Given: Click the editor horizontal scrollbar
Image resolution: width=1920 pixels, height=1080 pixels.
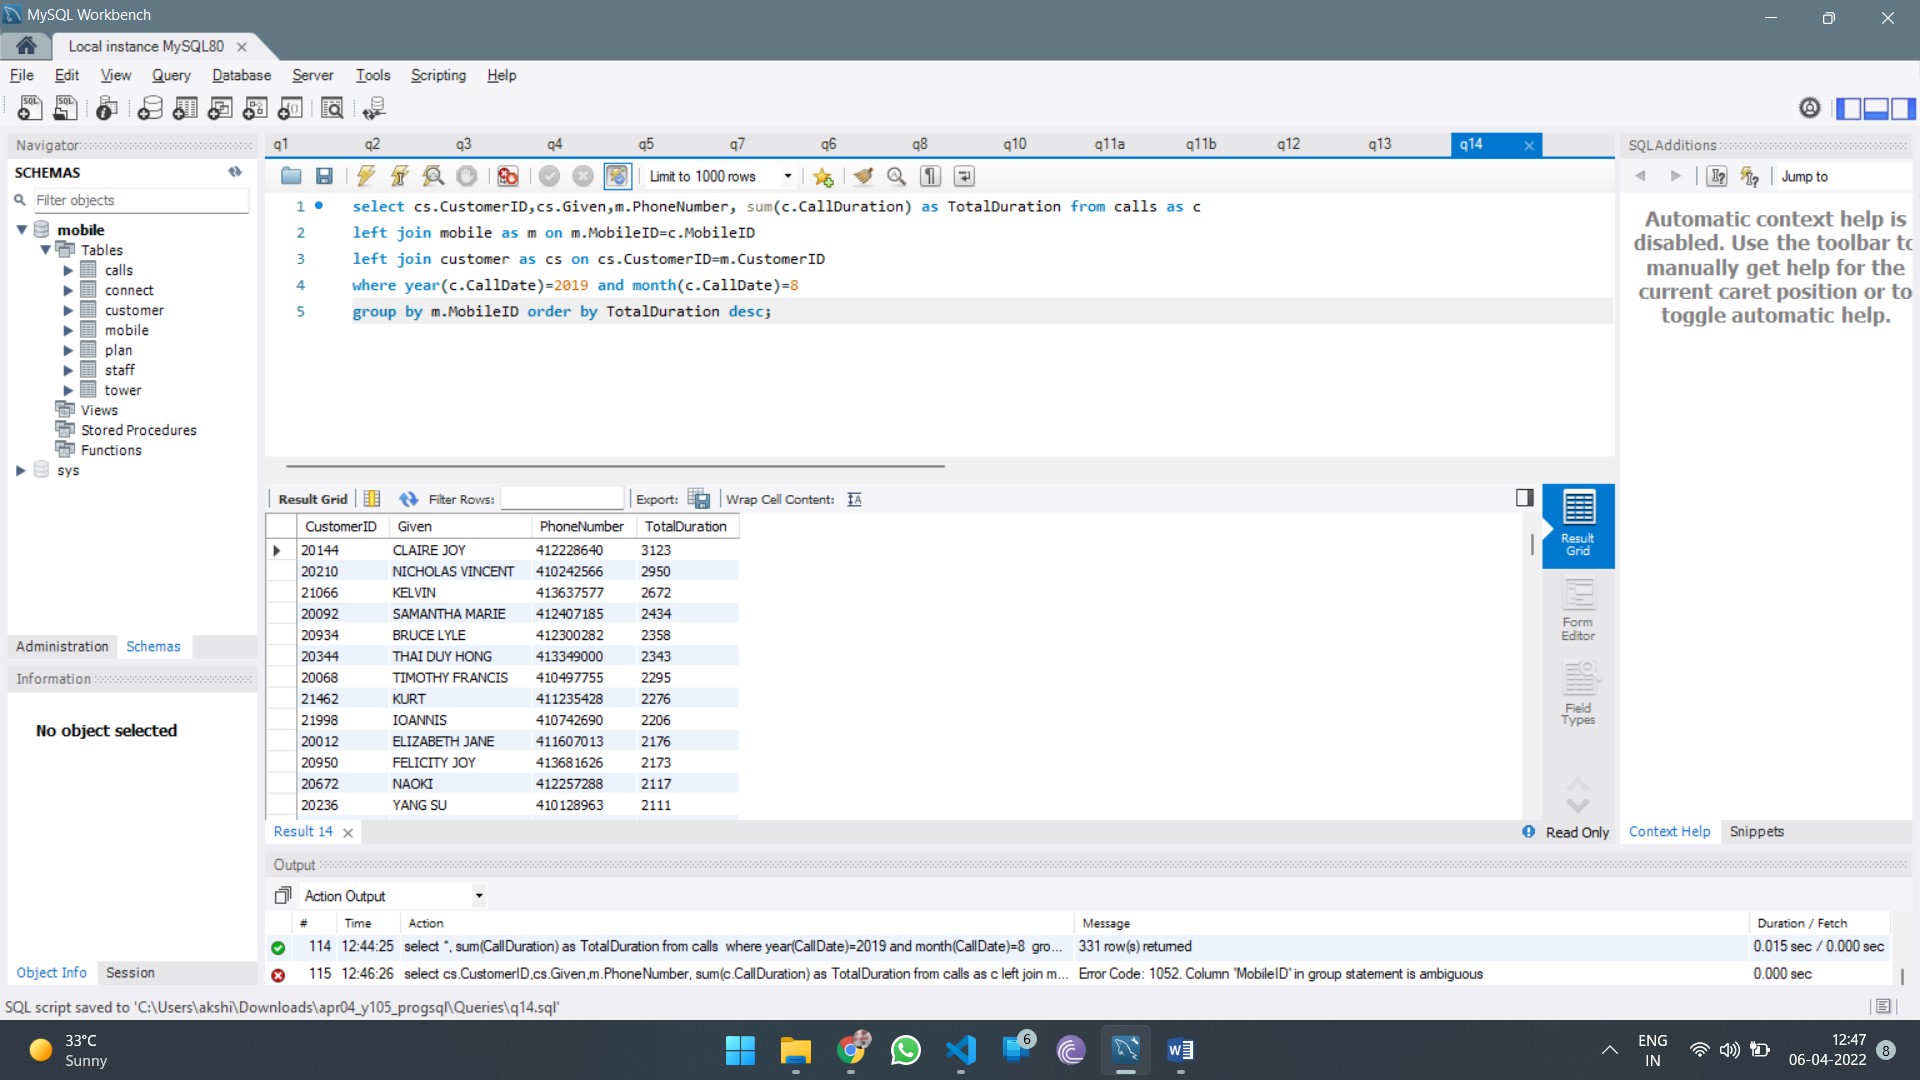Looking at the screenshot, I should pyautogui.click(x=615, y=466).
